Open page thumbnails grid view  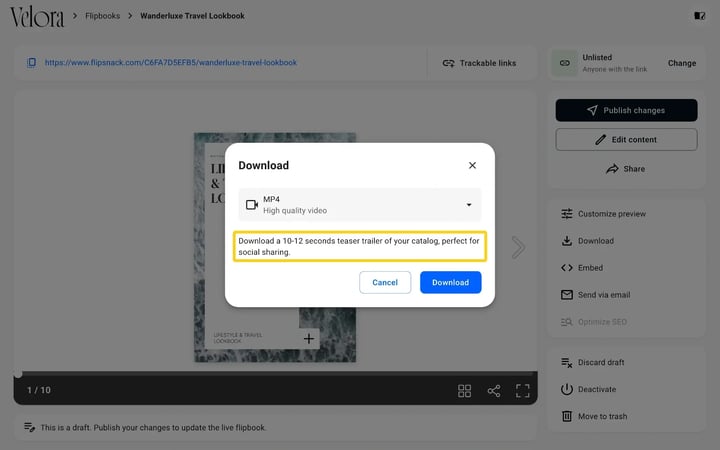pyautogui.click(x=464, y=391)
